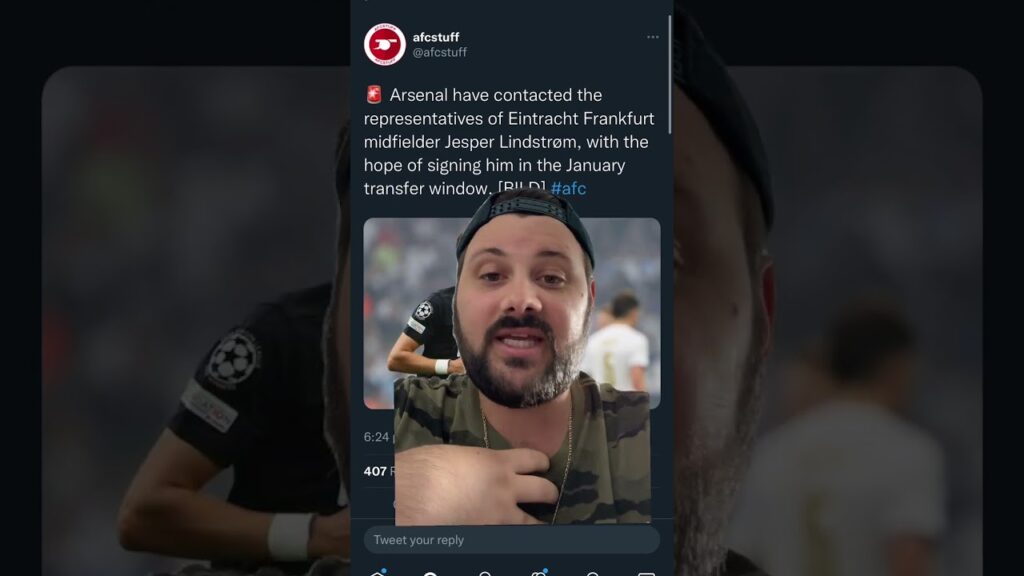Tap the Communities tab icon

(x=539, y=573)
